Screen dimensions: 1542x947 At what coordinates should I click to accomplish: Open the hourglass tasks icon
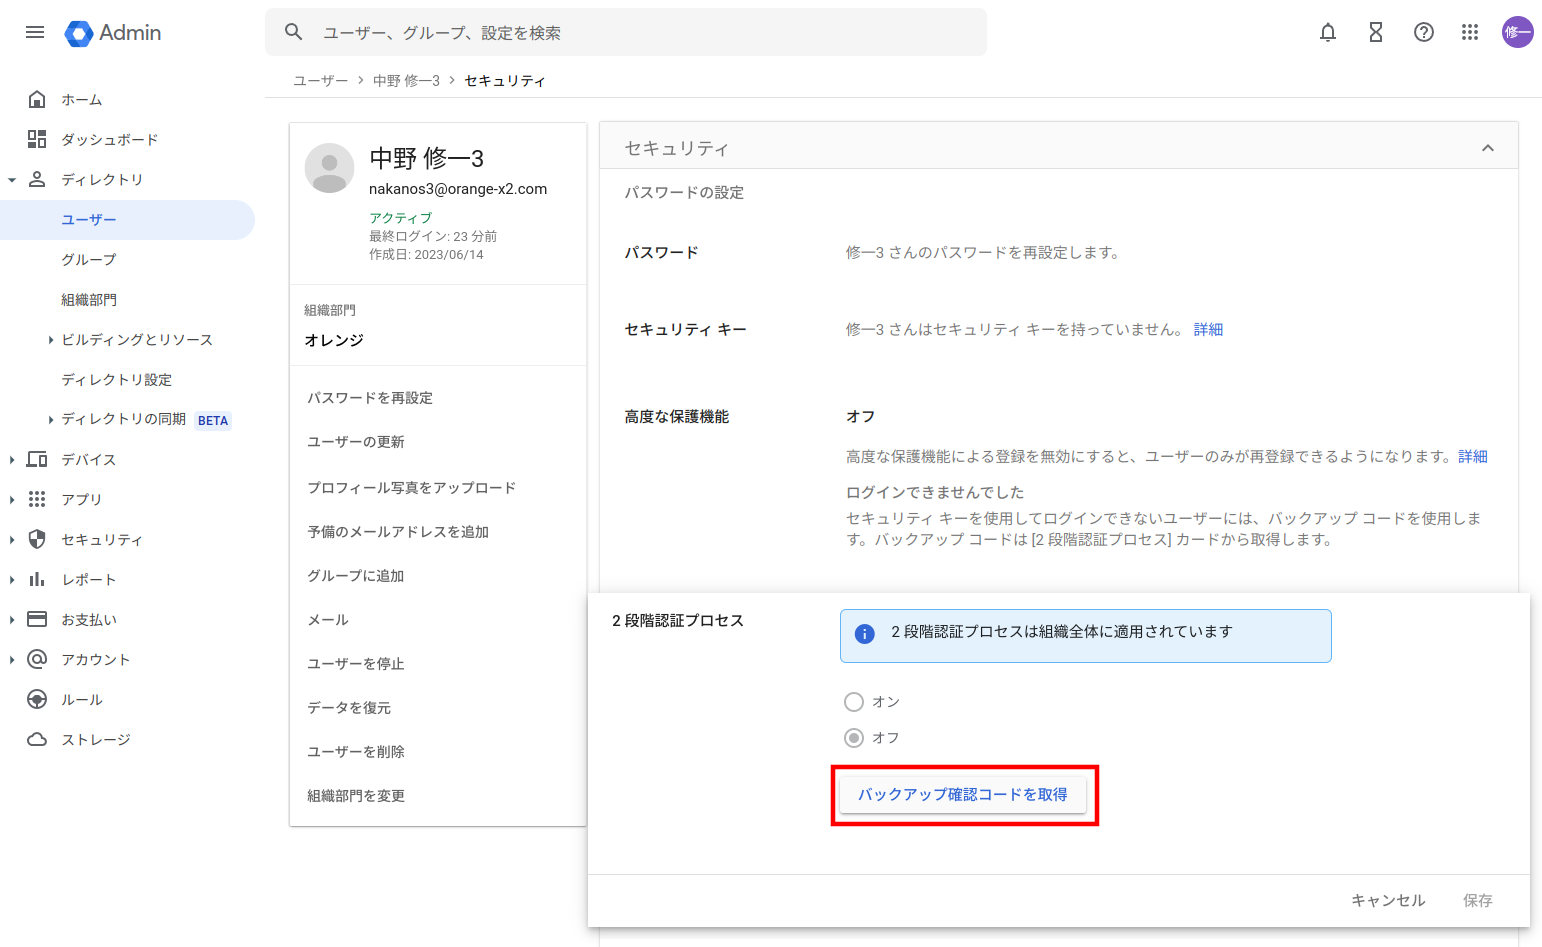(x=1375, y=32)
